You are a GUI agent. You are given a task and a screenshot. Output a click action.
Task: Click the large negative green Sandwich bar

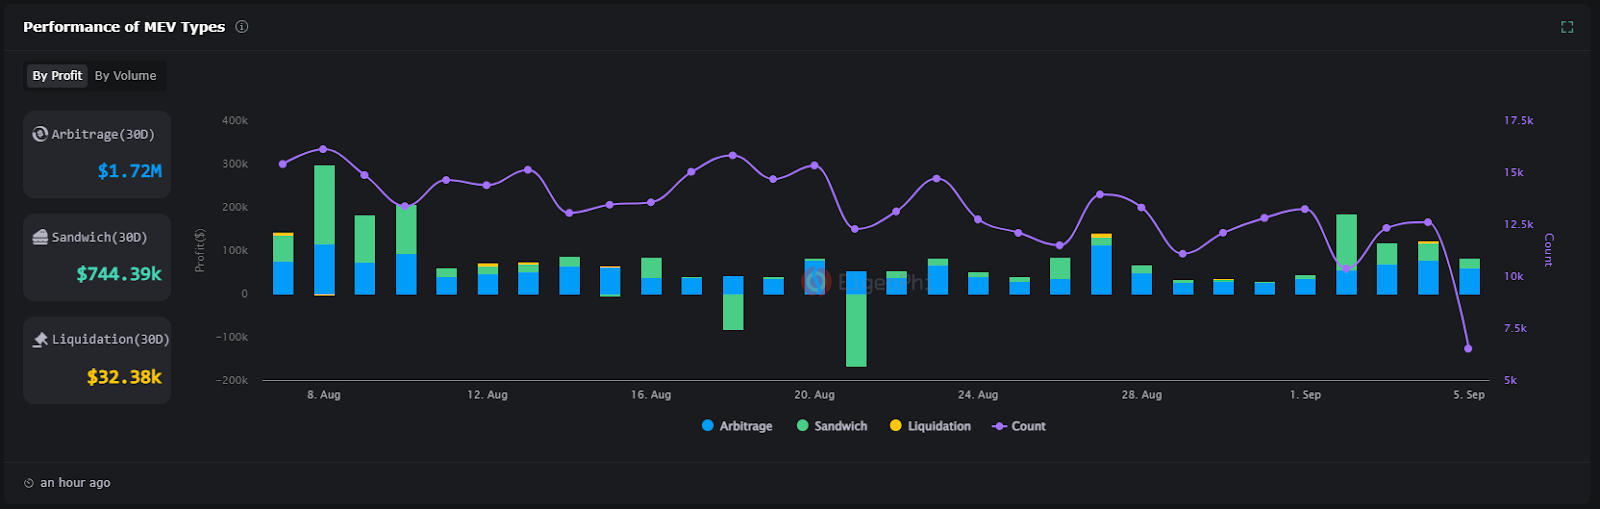[x=856, y=330]
